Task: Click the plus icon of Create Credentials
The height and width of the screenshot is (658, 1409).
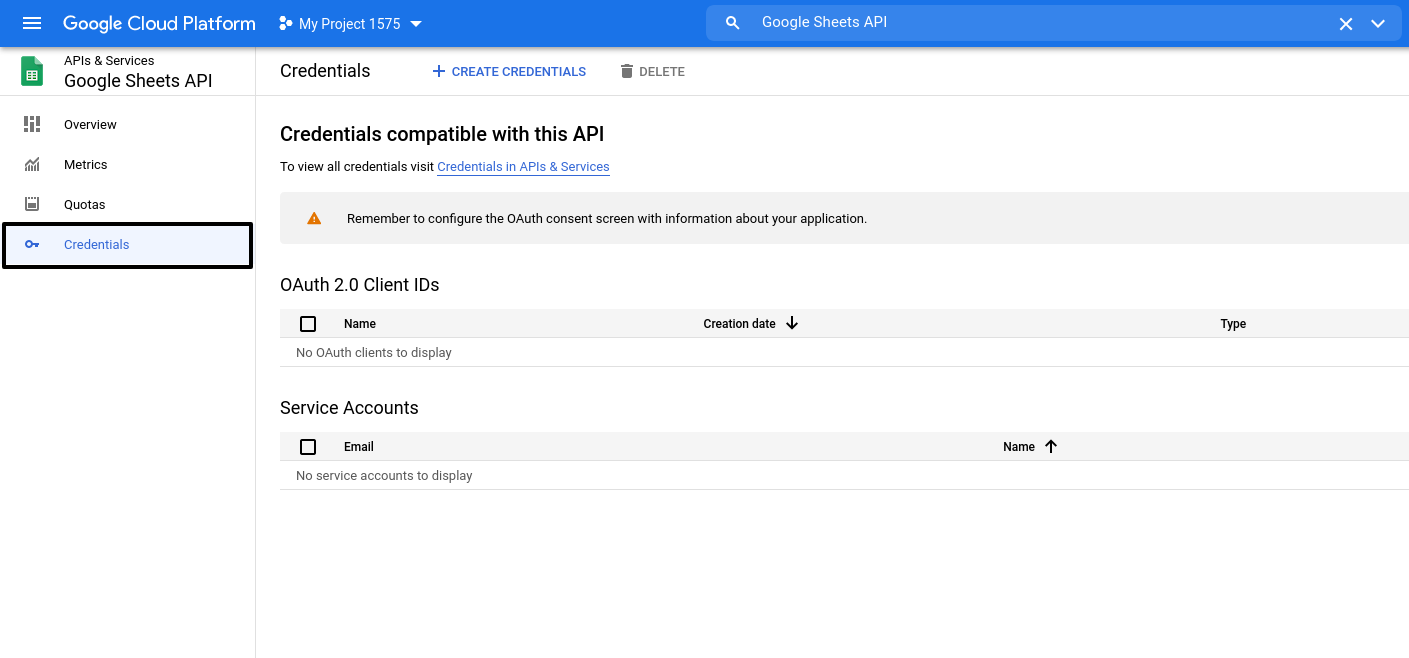Action: pyautogui.click(x=438, y=71)
